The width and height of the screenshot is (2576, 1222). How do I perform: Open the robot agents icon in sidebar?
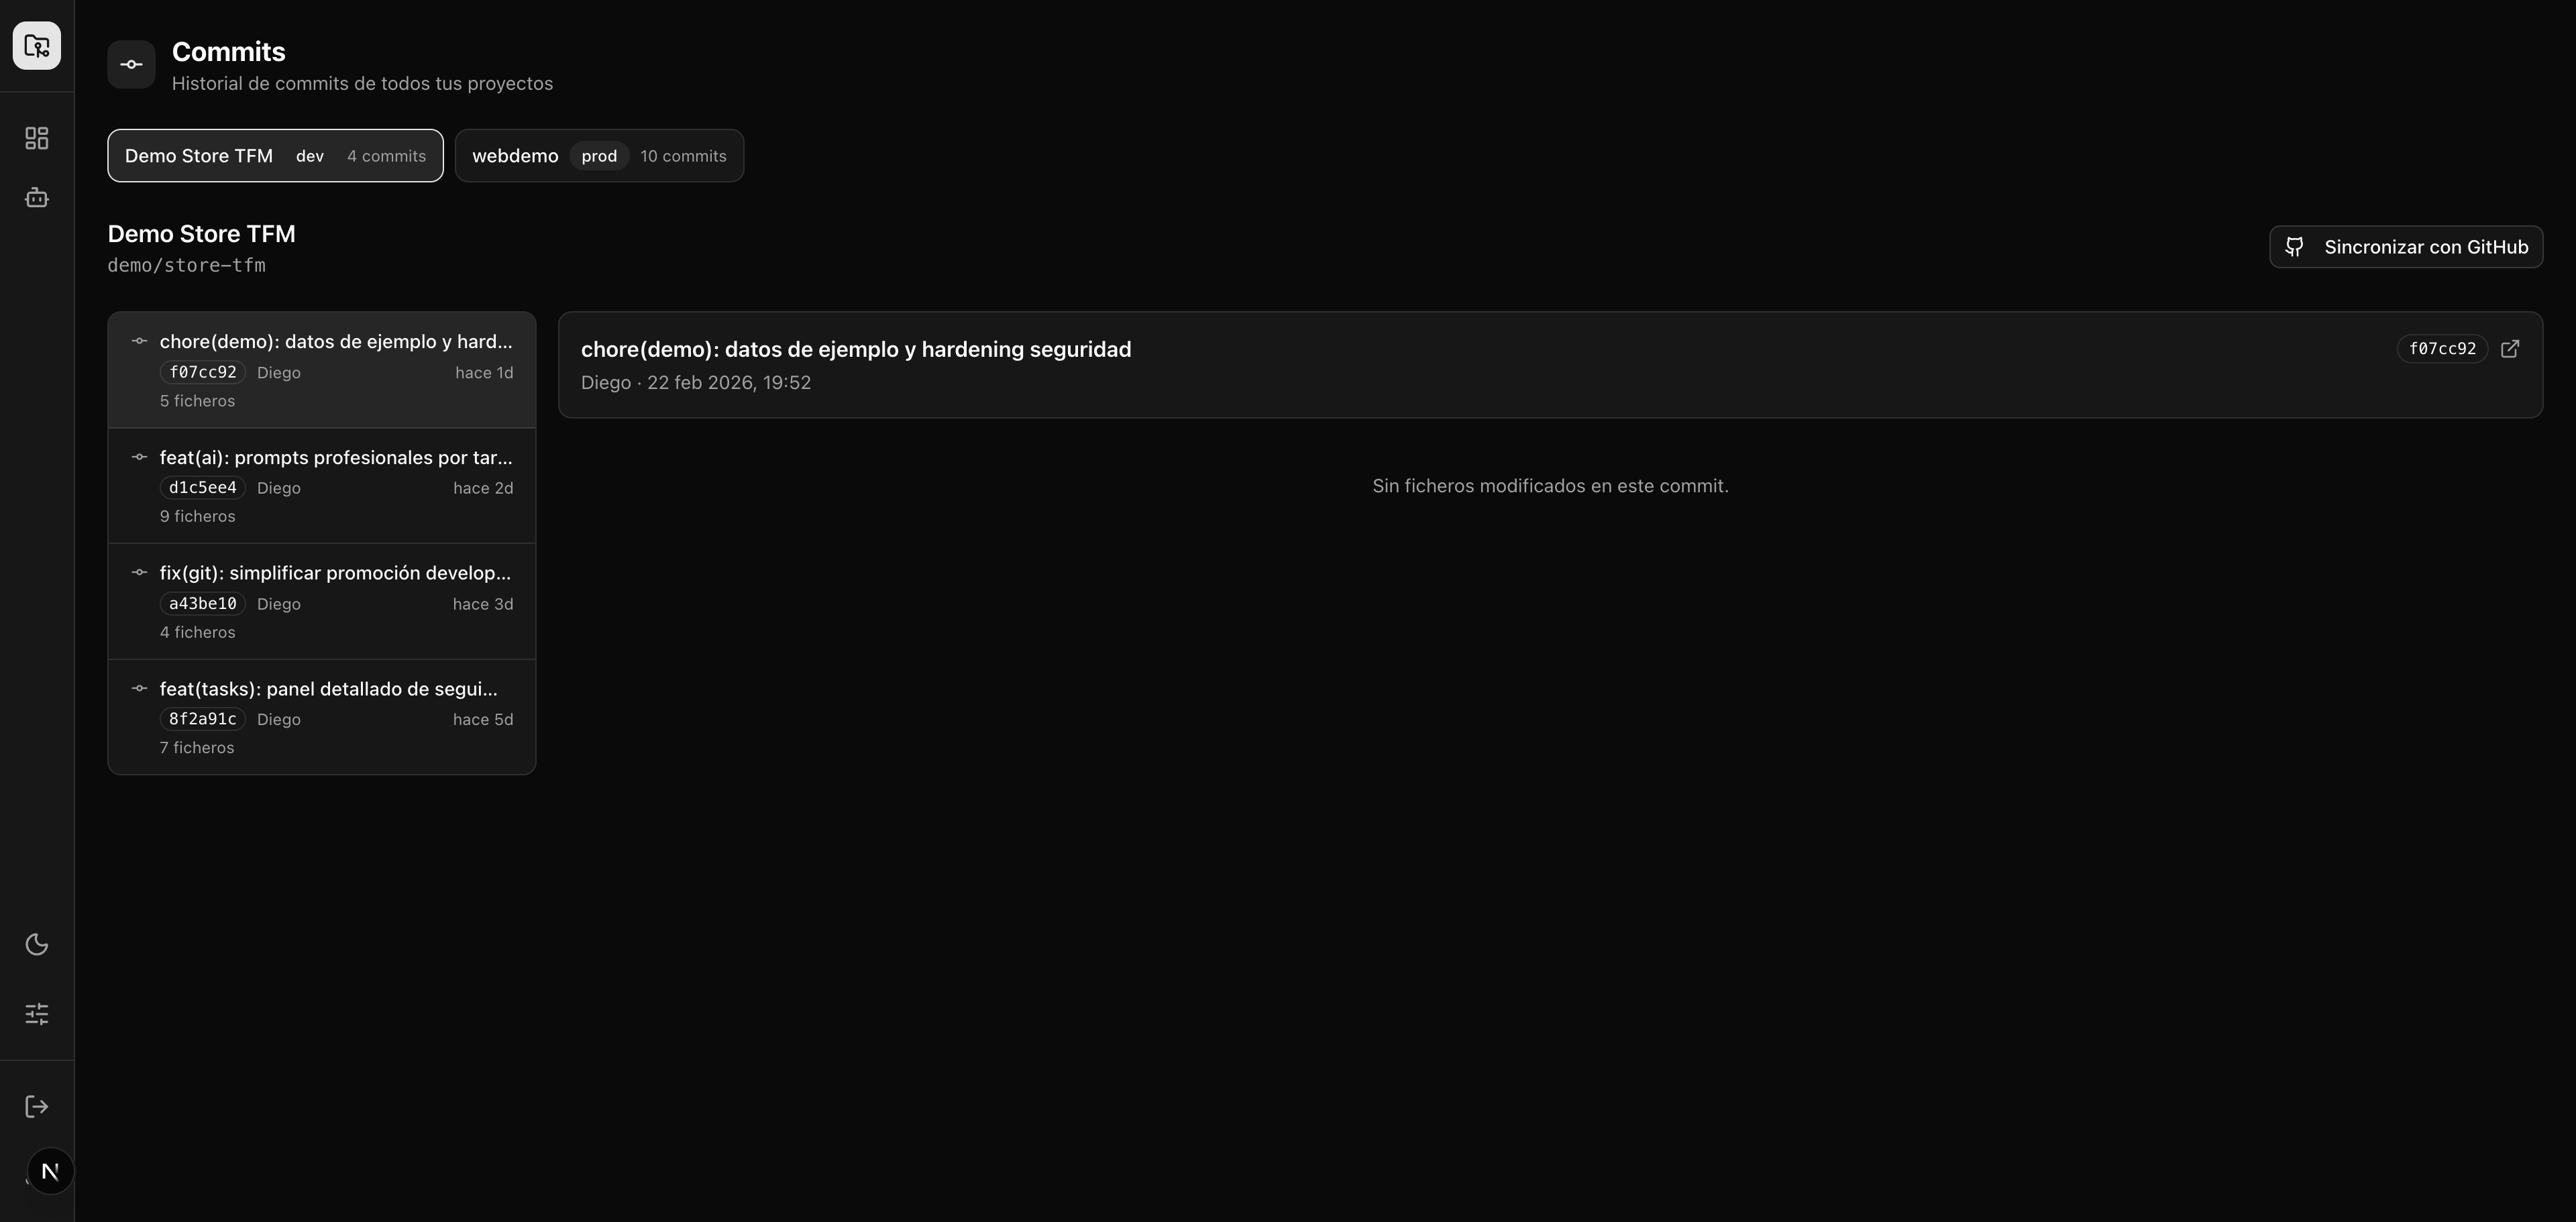[37, 198]
